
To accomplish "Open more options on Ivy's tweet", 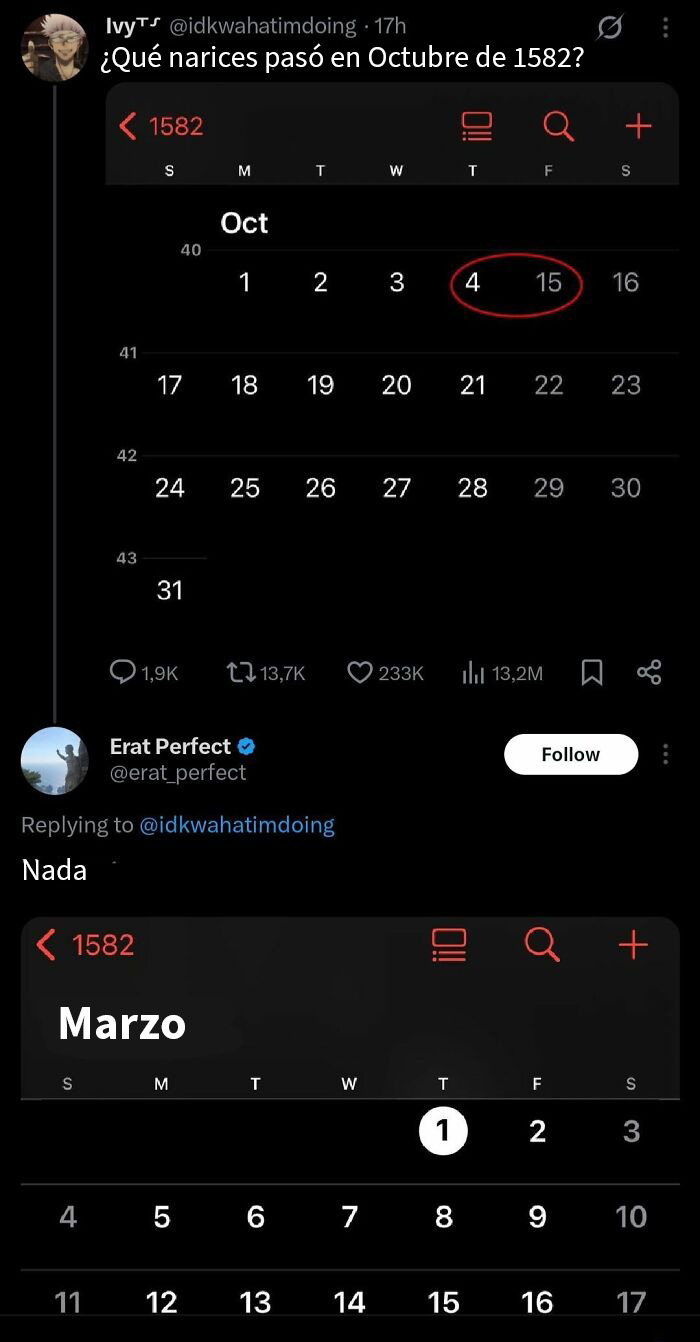I will coord(666,29).
